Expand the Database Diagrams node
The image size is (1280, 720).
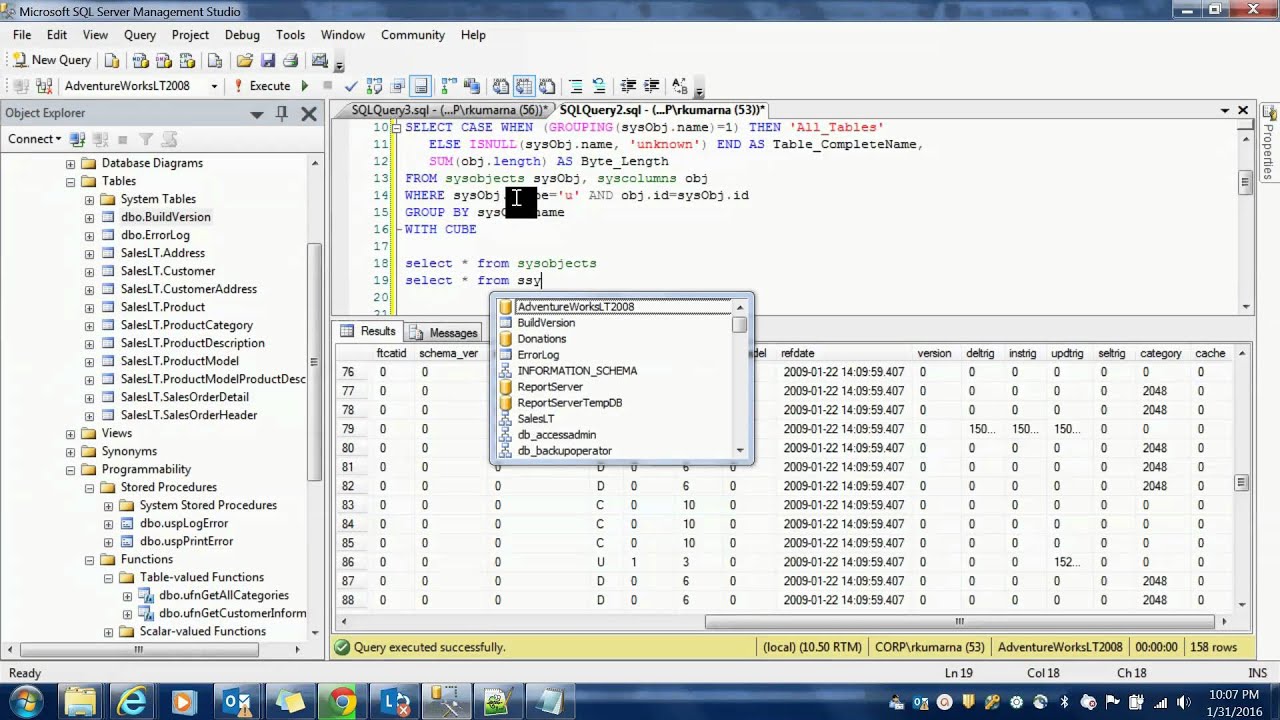[x=70, y=163]
